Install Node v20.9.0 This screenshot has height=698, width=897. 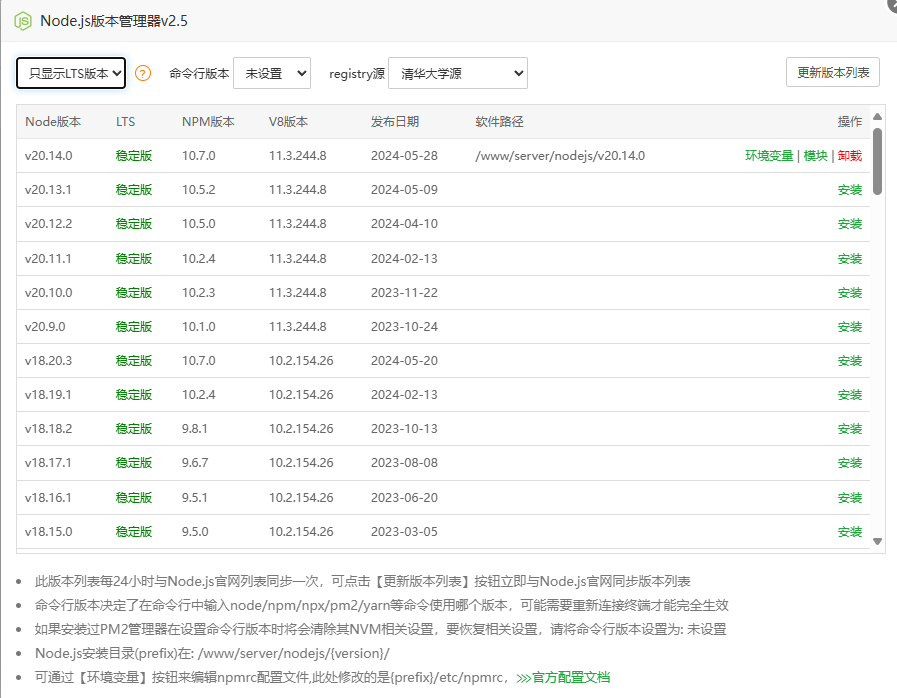(850, 327)
